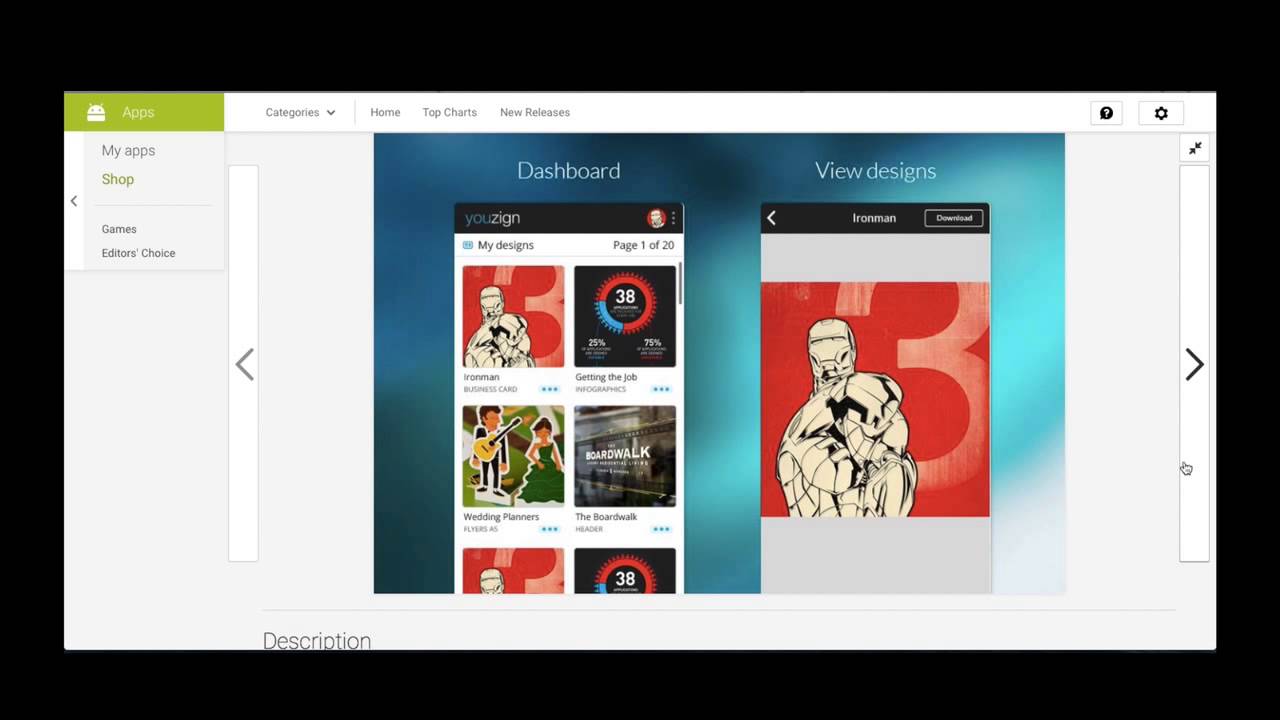This screenshot has width=1280, height=720.
Task: Open options dots for Wedding Planners
Action: pos(549,529)
